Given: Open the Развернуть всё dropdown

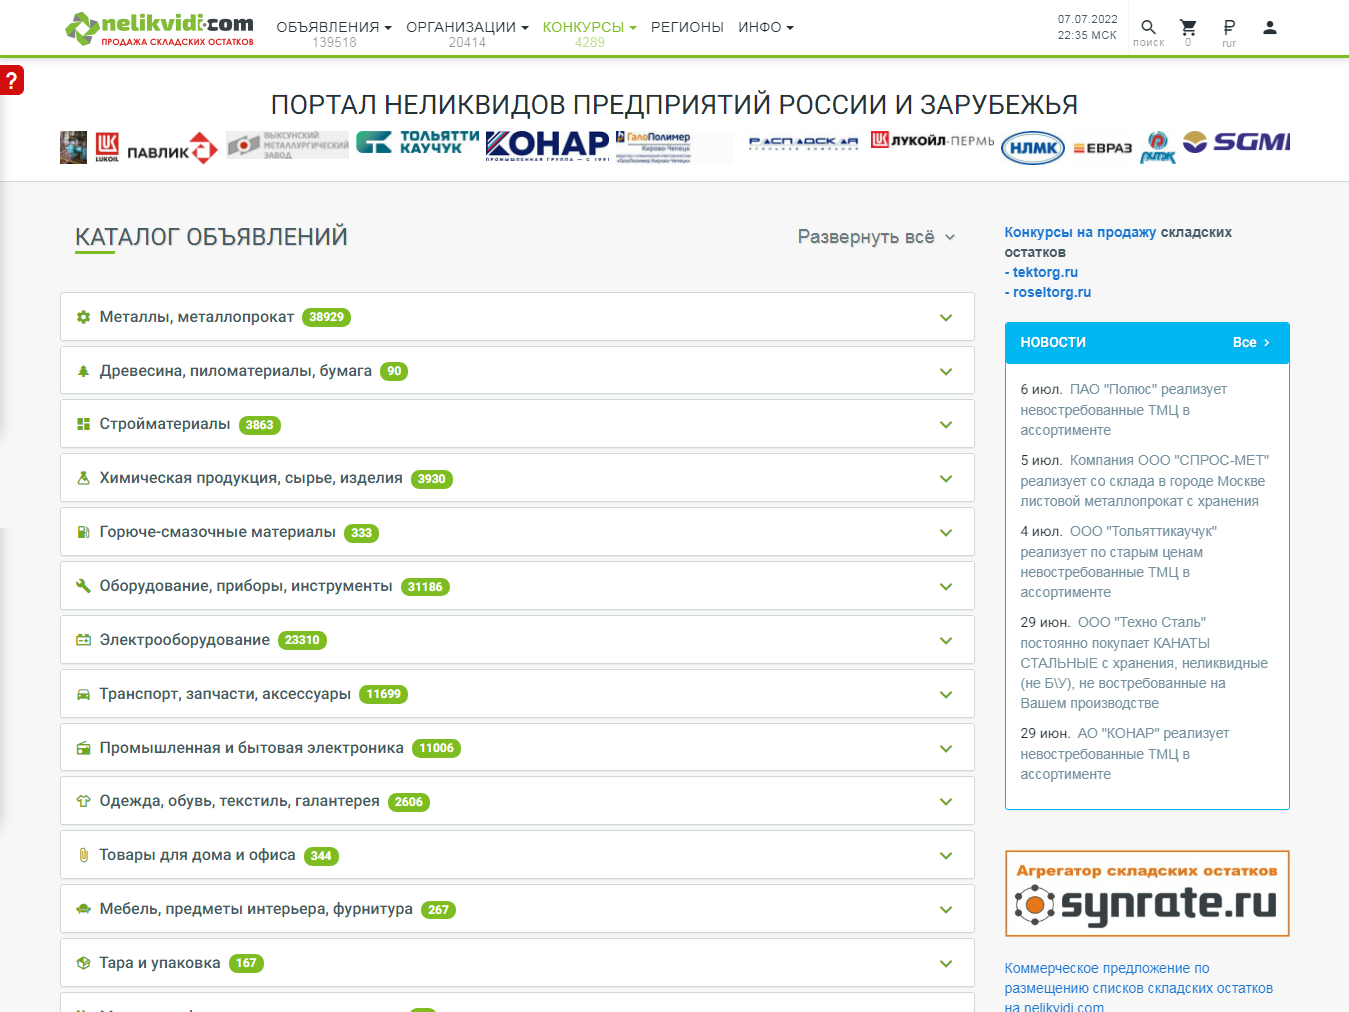Looking at the screenshot, I should [877, 237].
